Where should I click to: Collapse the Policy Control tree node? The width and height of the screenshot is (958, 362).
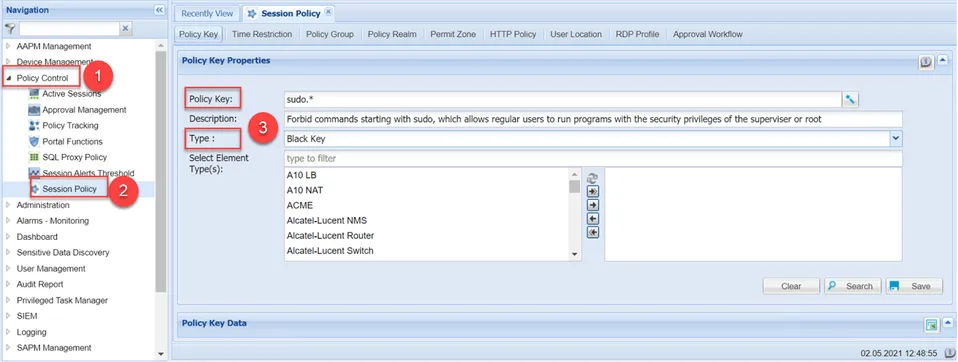click(x=9, y=78)
